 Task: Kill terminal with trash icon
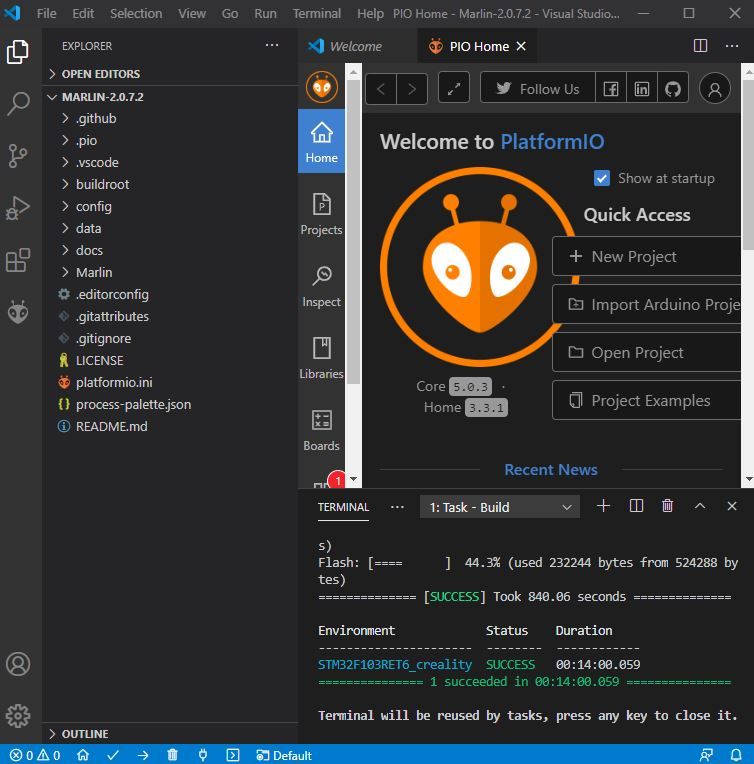[667, 506]
